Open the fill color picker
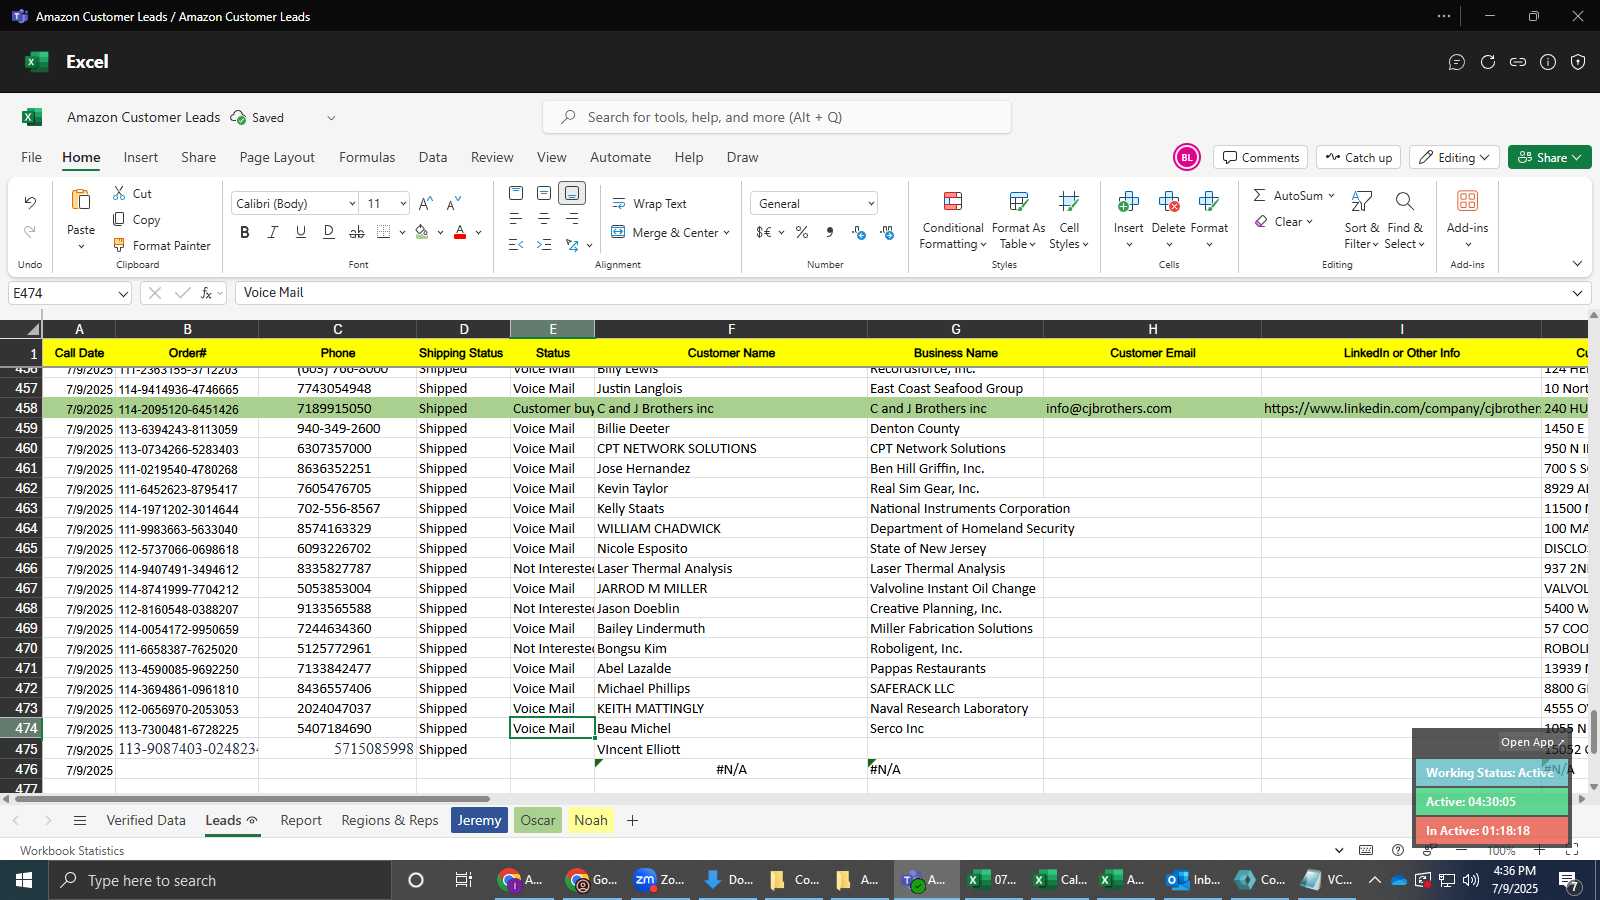1600x900 pixels. coord(423,232)
